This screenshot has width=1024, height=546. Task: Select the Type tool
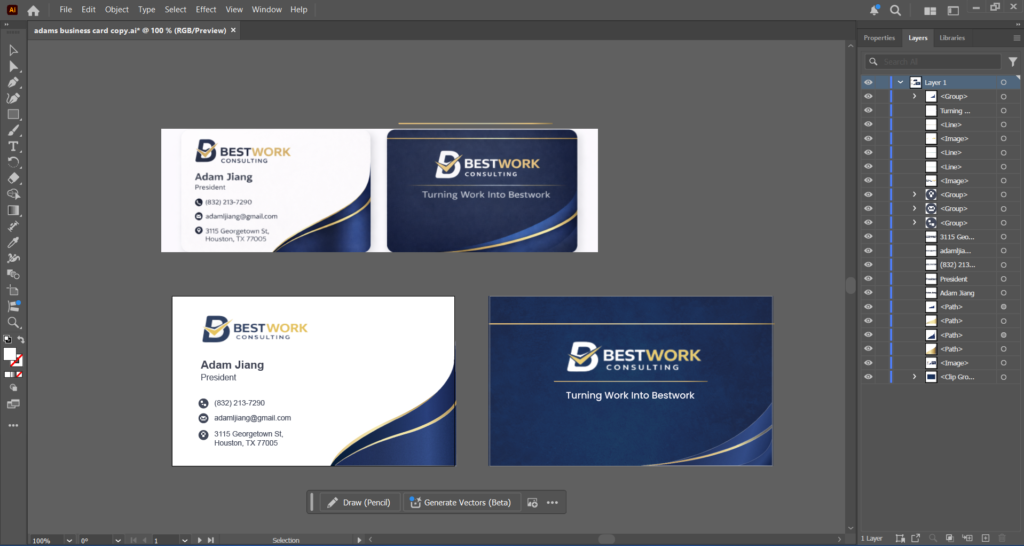pyautogui.click(x=13, y=146)
